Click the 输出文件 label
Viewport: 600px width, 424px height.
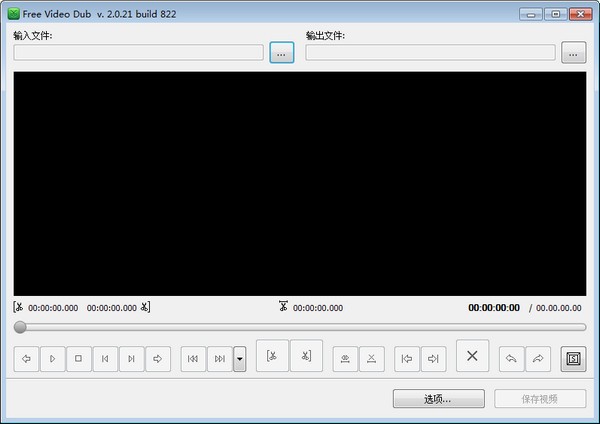(x=325, y=36)
